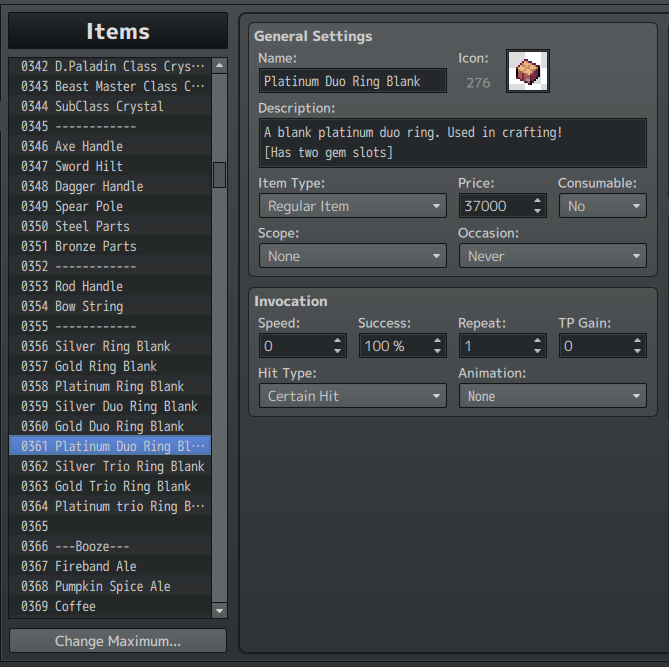The image size is (669, 667).
Task: Open the Occasion dropdown set to Never
Action: pos(553,256)
